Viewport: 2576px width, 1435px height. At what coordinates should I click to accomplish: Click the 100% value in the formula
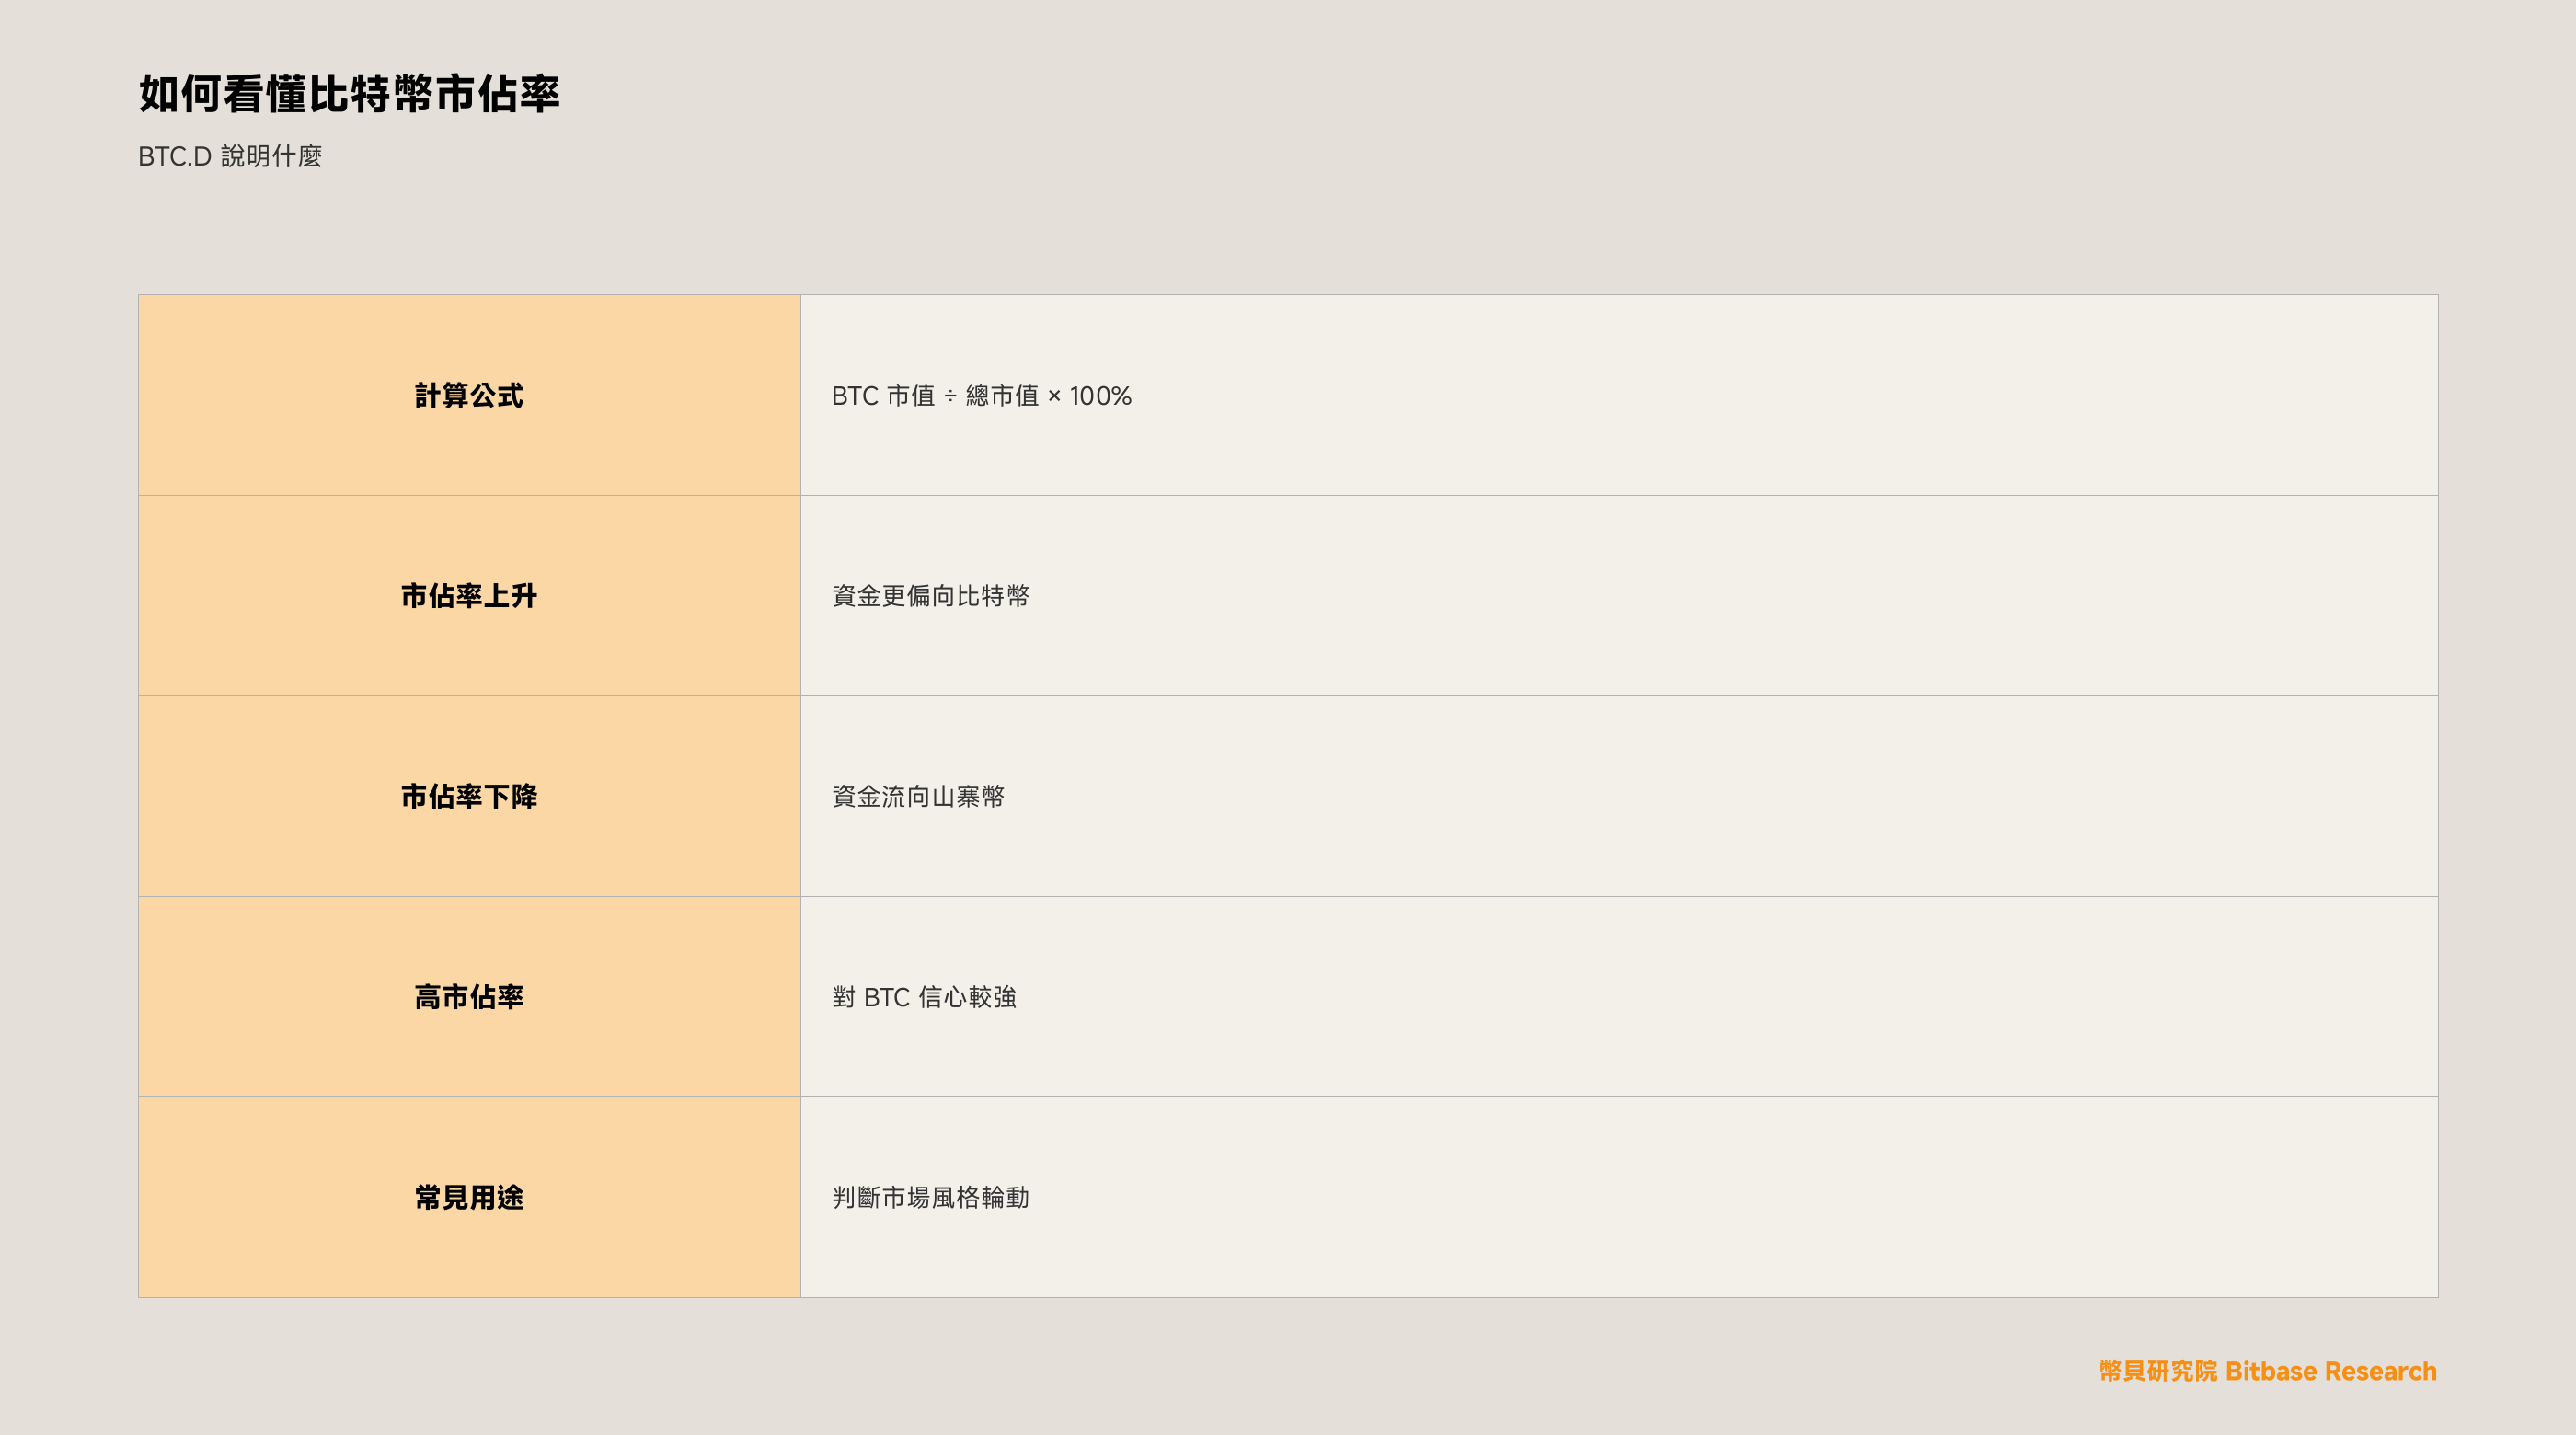click(x=1101, y=396)
